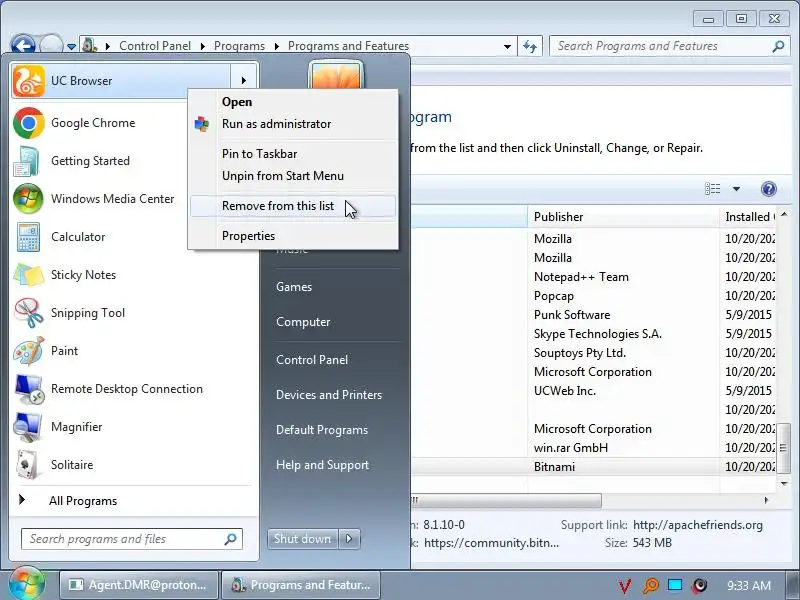Click the shield icon beside Run as administrator

[202, 124]
